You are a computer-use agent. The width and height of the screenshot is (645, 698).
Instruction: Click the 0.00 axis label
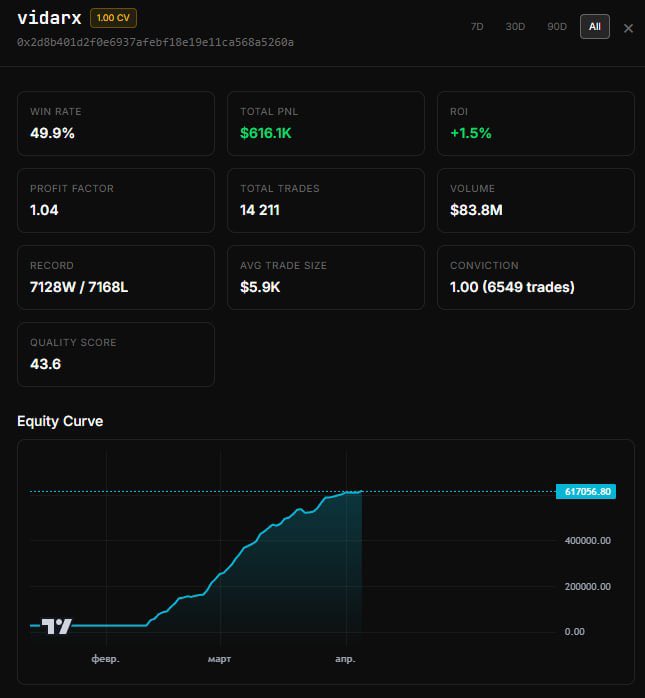[x=574, y=632]
